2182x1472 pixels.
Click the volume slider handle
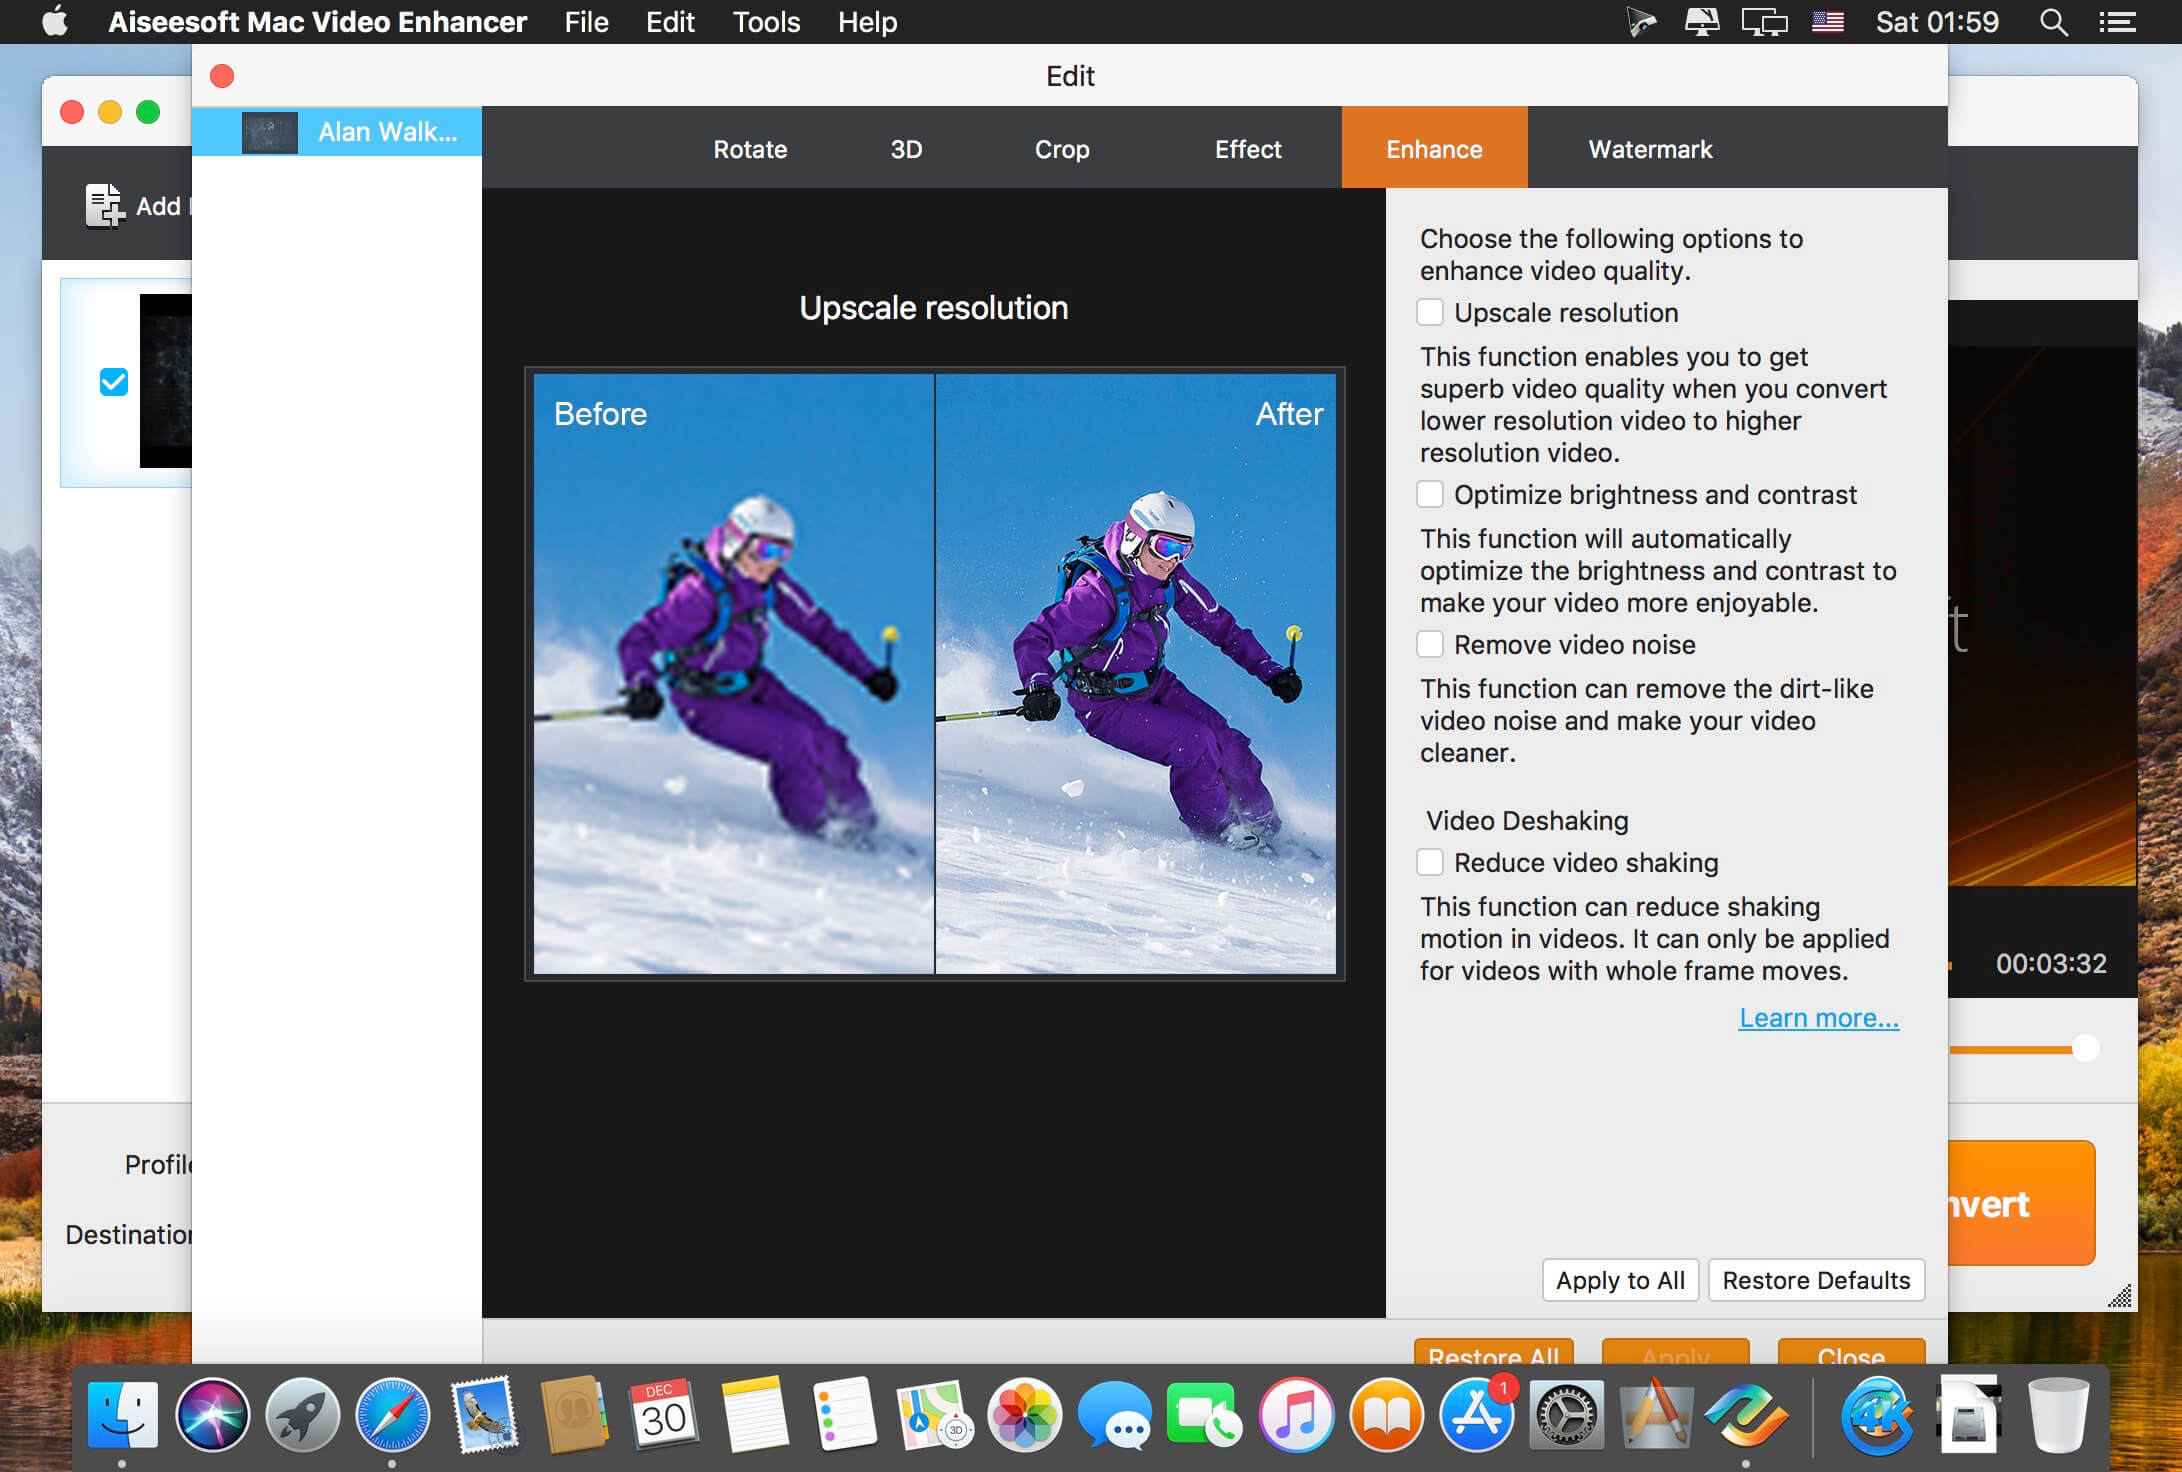coord(2085,1048)
